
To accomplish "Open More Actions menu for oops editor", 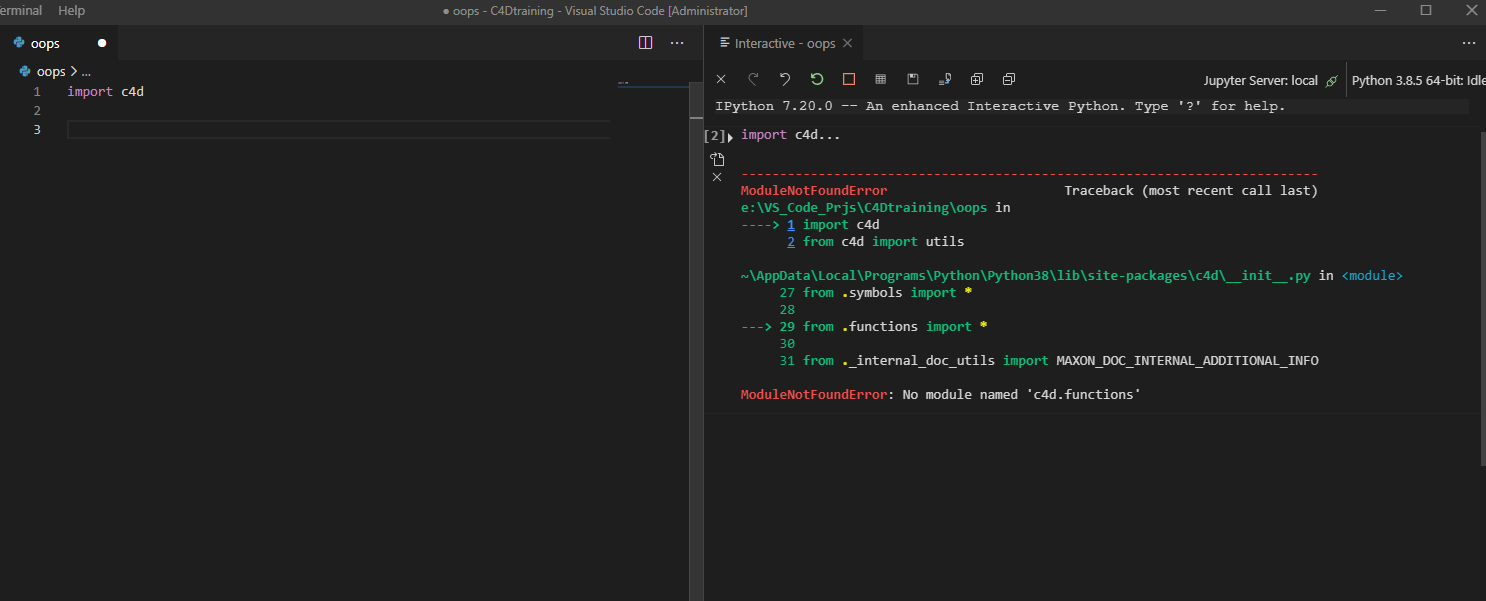I will [677, 43].
